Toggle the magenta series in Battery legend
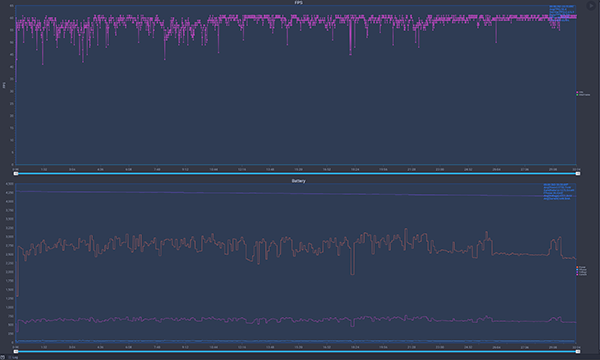Screen dimensions: 600x360 point(581,274)
